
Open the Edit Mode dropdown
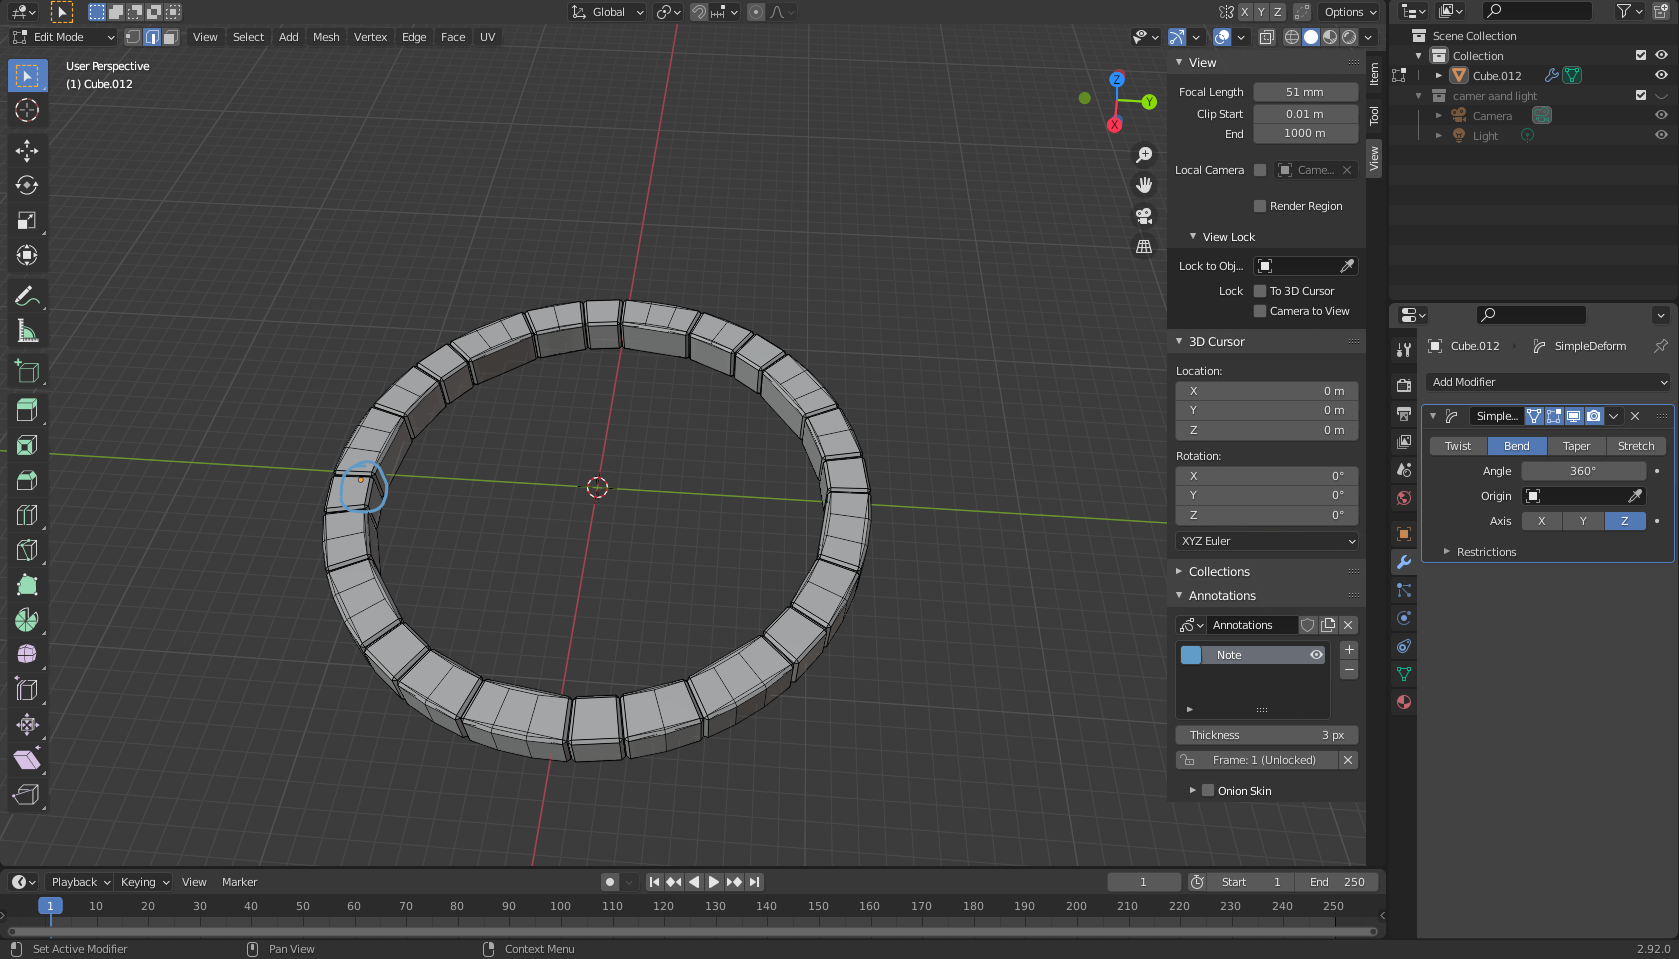64,37
